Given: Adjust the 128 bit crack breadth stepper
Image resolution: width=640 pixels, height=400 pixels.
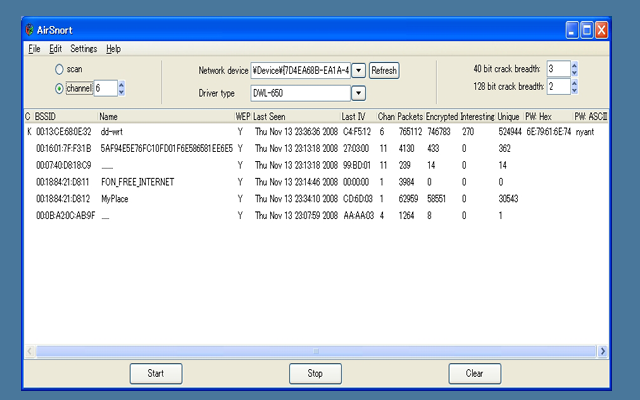Looking at the screenshot, I should (x=575, y=86).
